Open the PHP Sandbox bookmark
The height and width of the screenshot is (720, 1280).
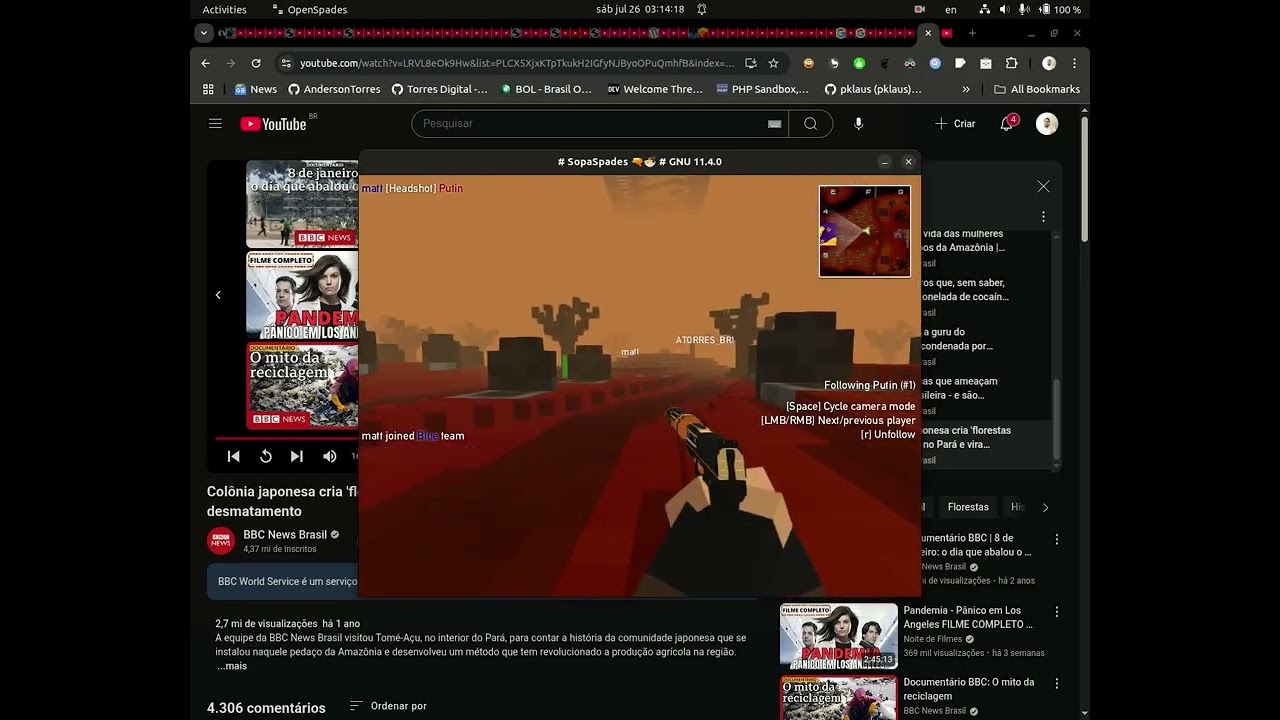[762, 89]
